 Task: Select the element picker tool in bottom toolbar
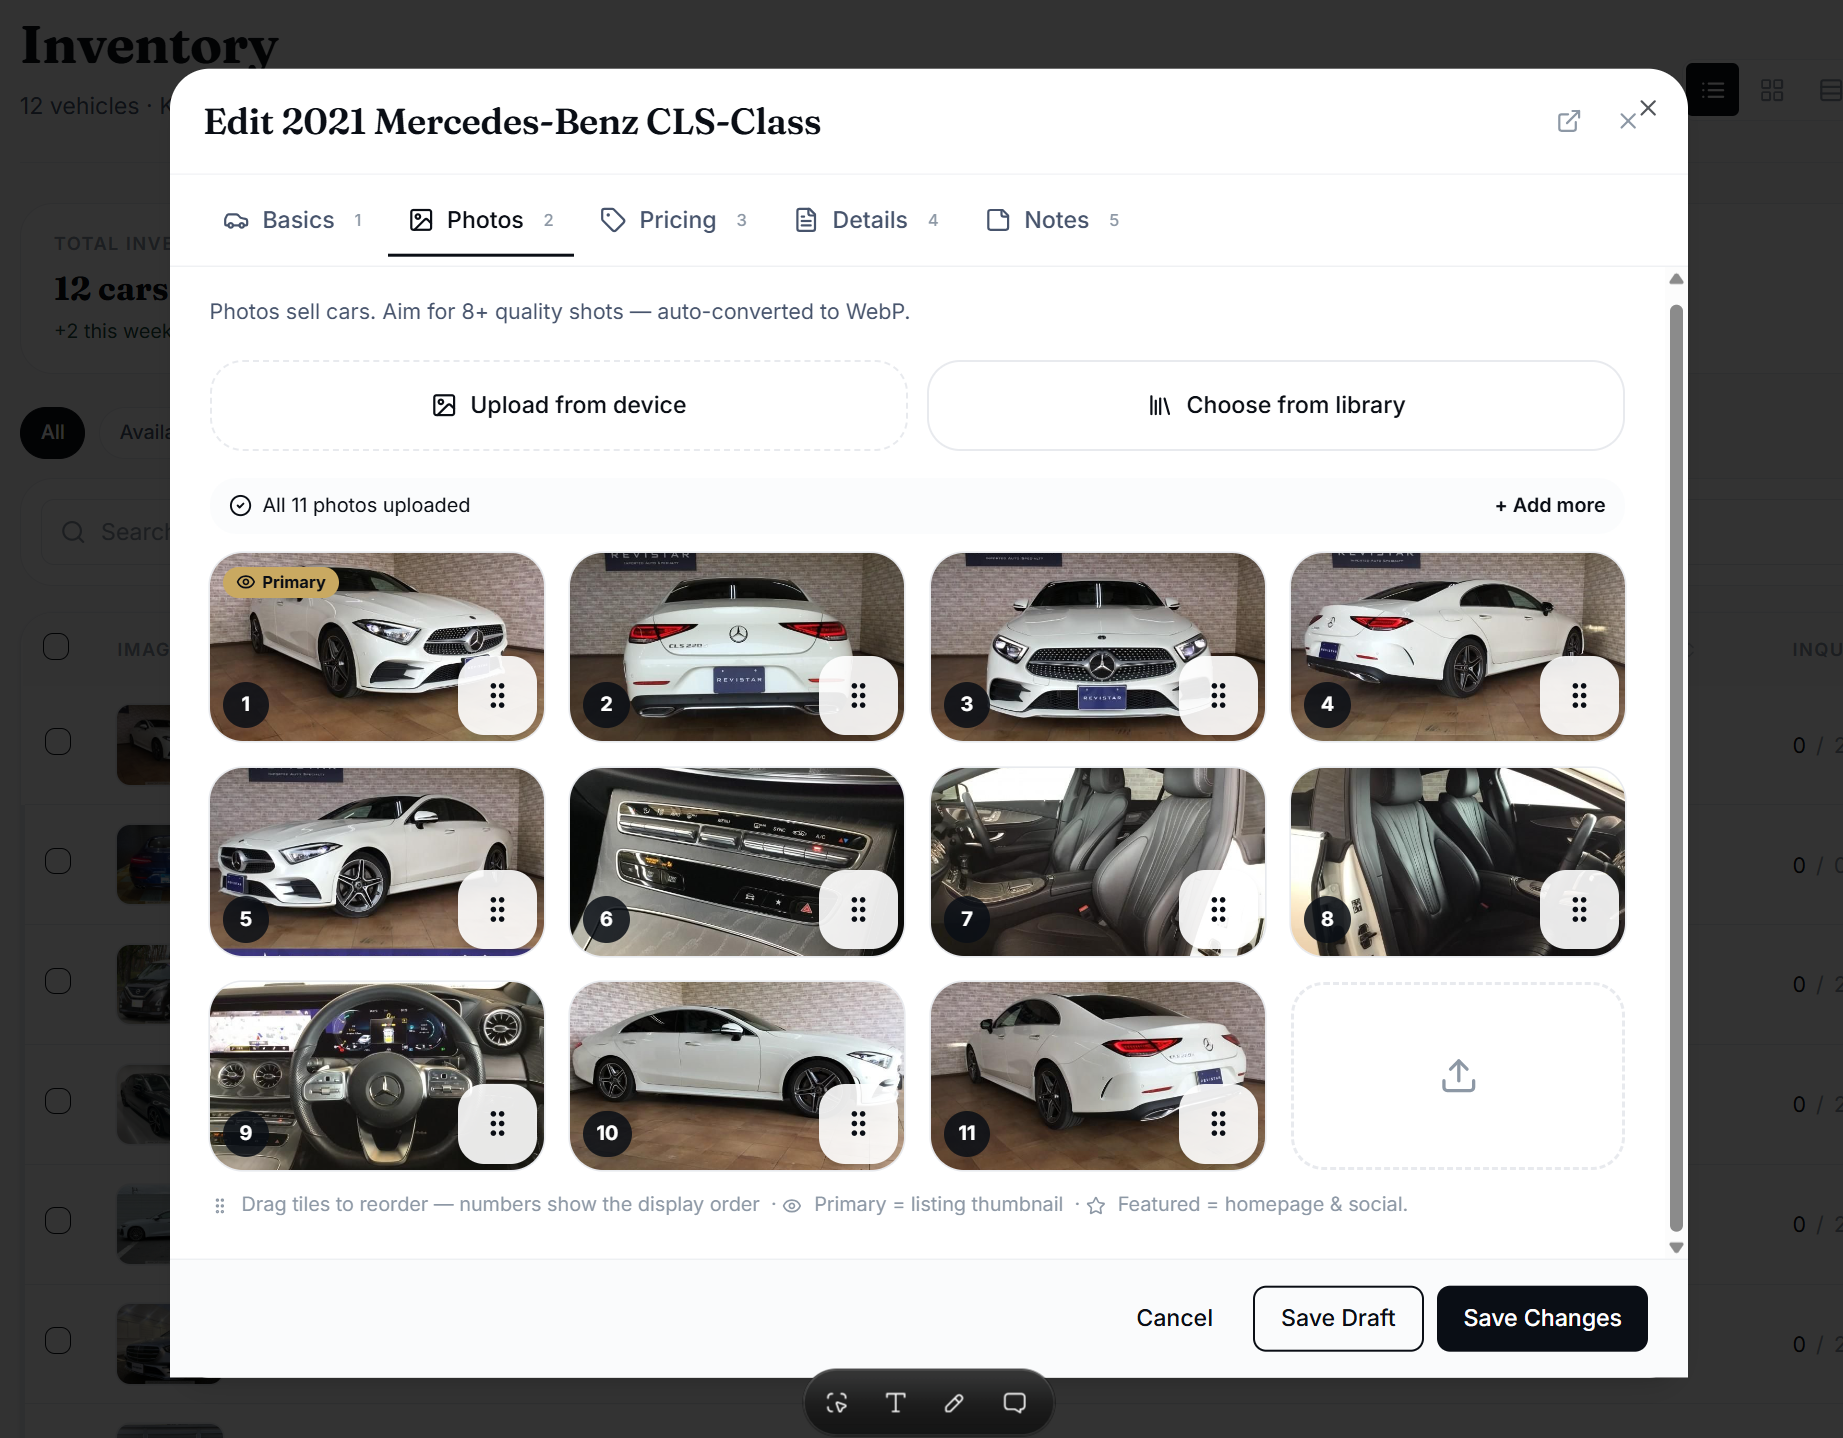point(837,1403)
